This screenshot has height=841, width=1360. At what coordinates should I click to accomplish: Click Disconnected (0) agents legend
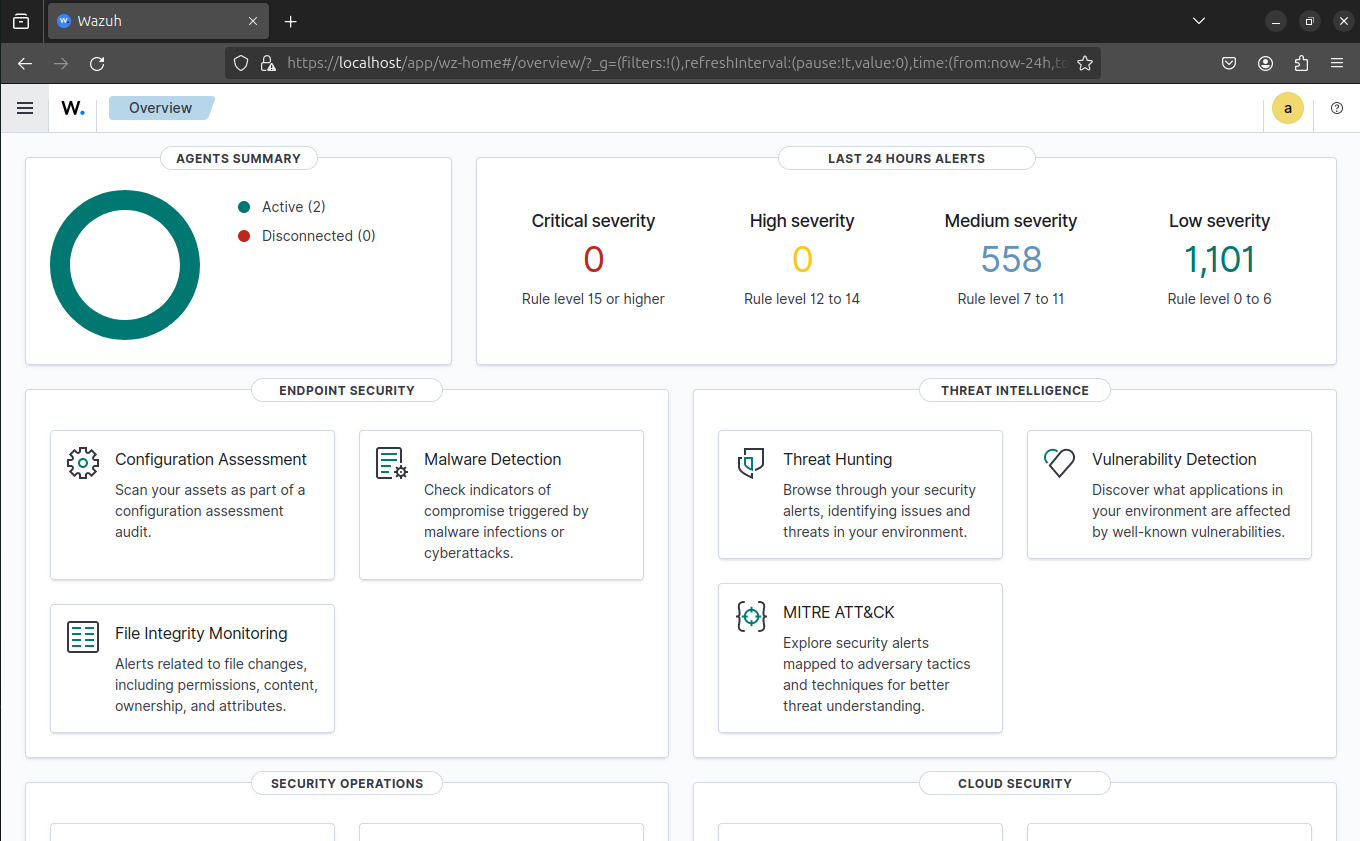[x=307, y=236]
